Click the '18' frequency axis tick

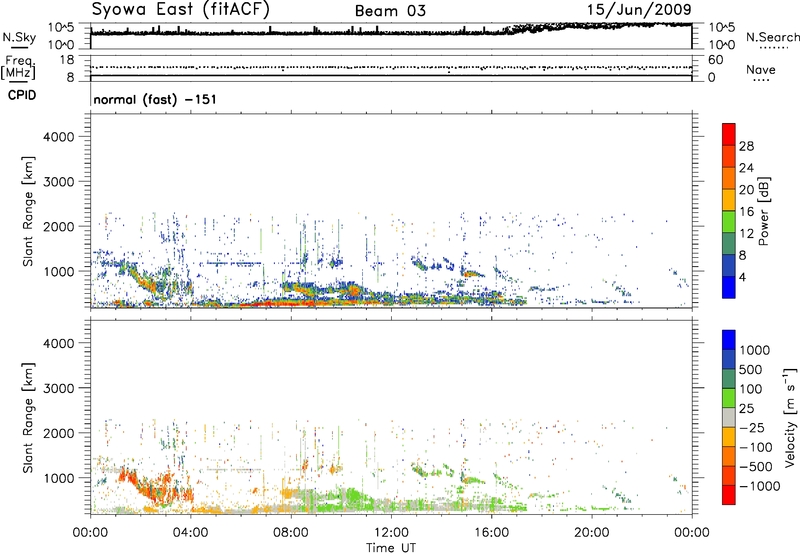point(67,60)
